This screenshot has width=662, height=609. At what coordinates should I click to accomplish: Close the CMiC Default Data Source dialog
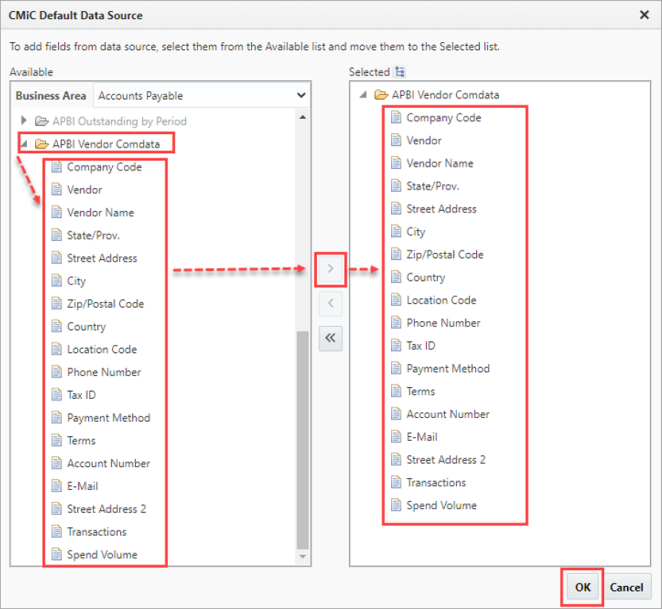click(644, 15)
